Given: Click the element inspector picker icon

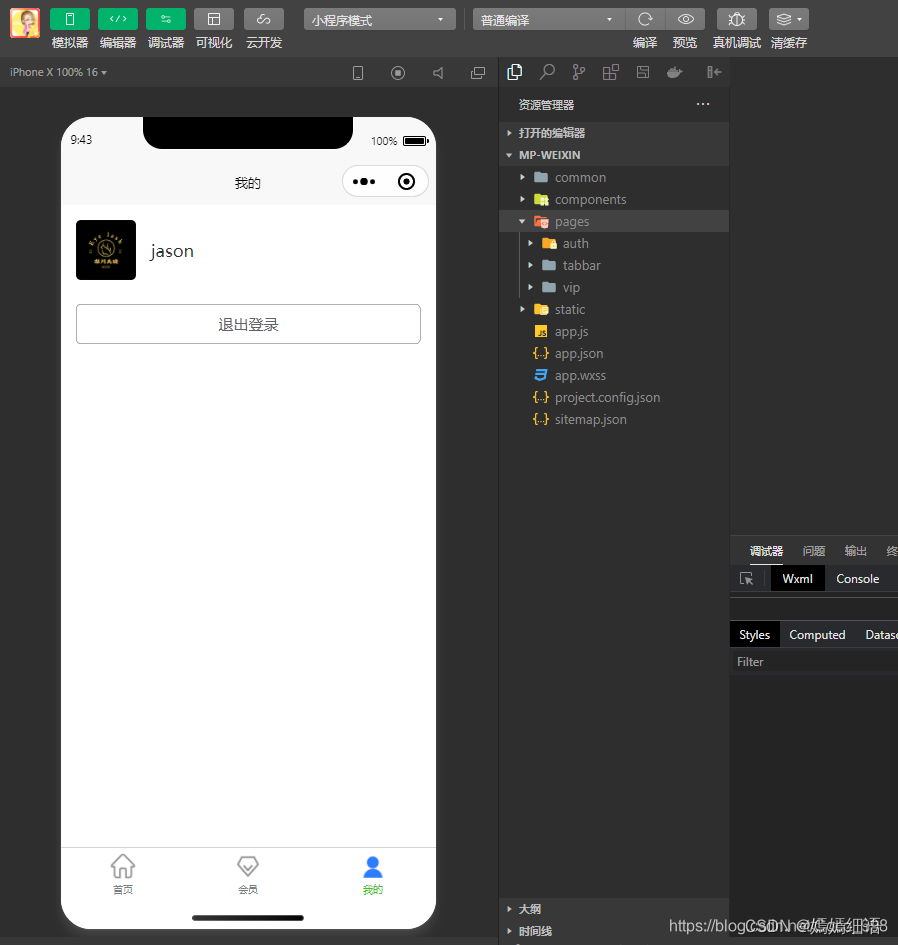Looking at the screenshot, I should 746,579.
